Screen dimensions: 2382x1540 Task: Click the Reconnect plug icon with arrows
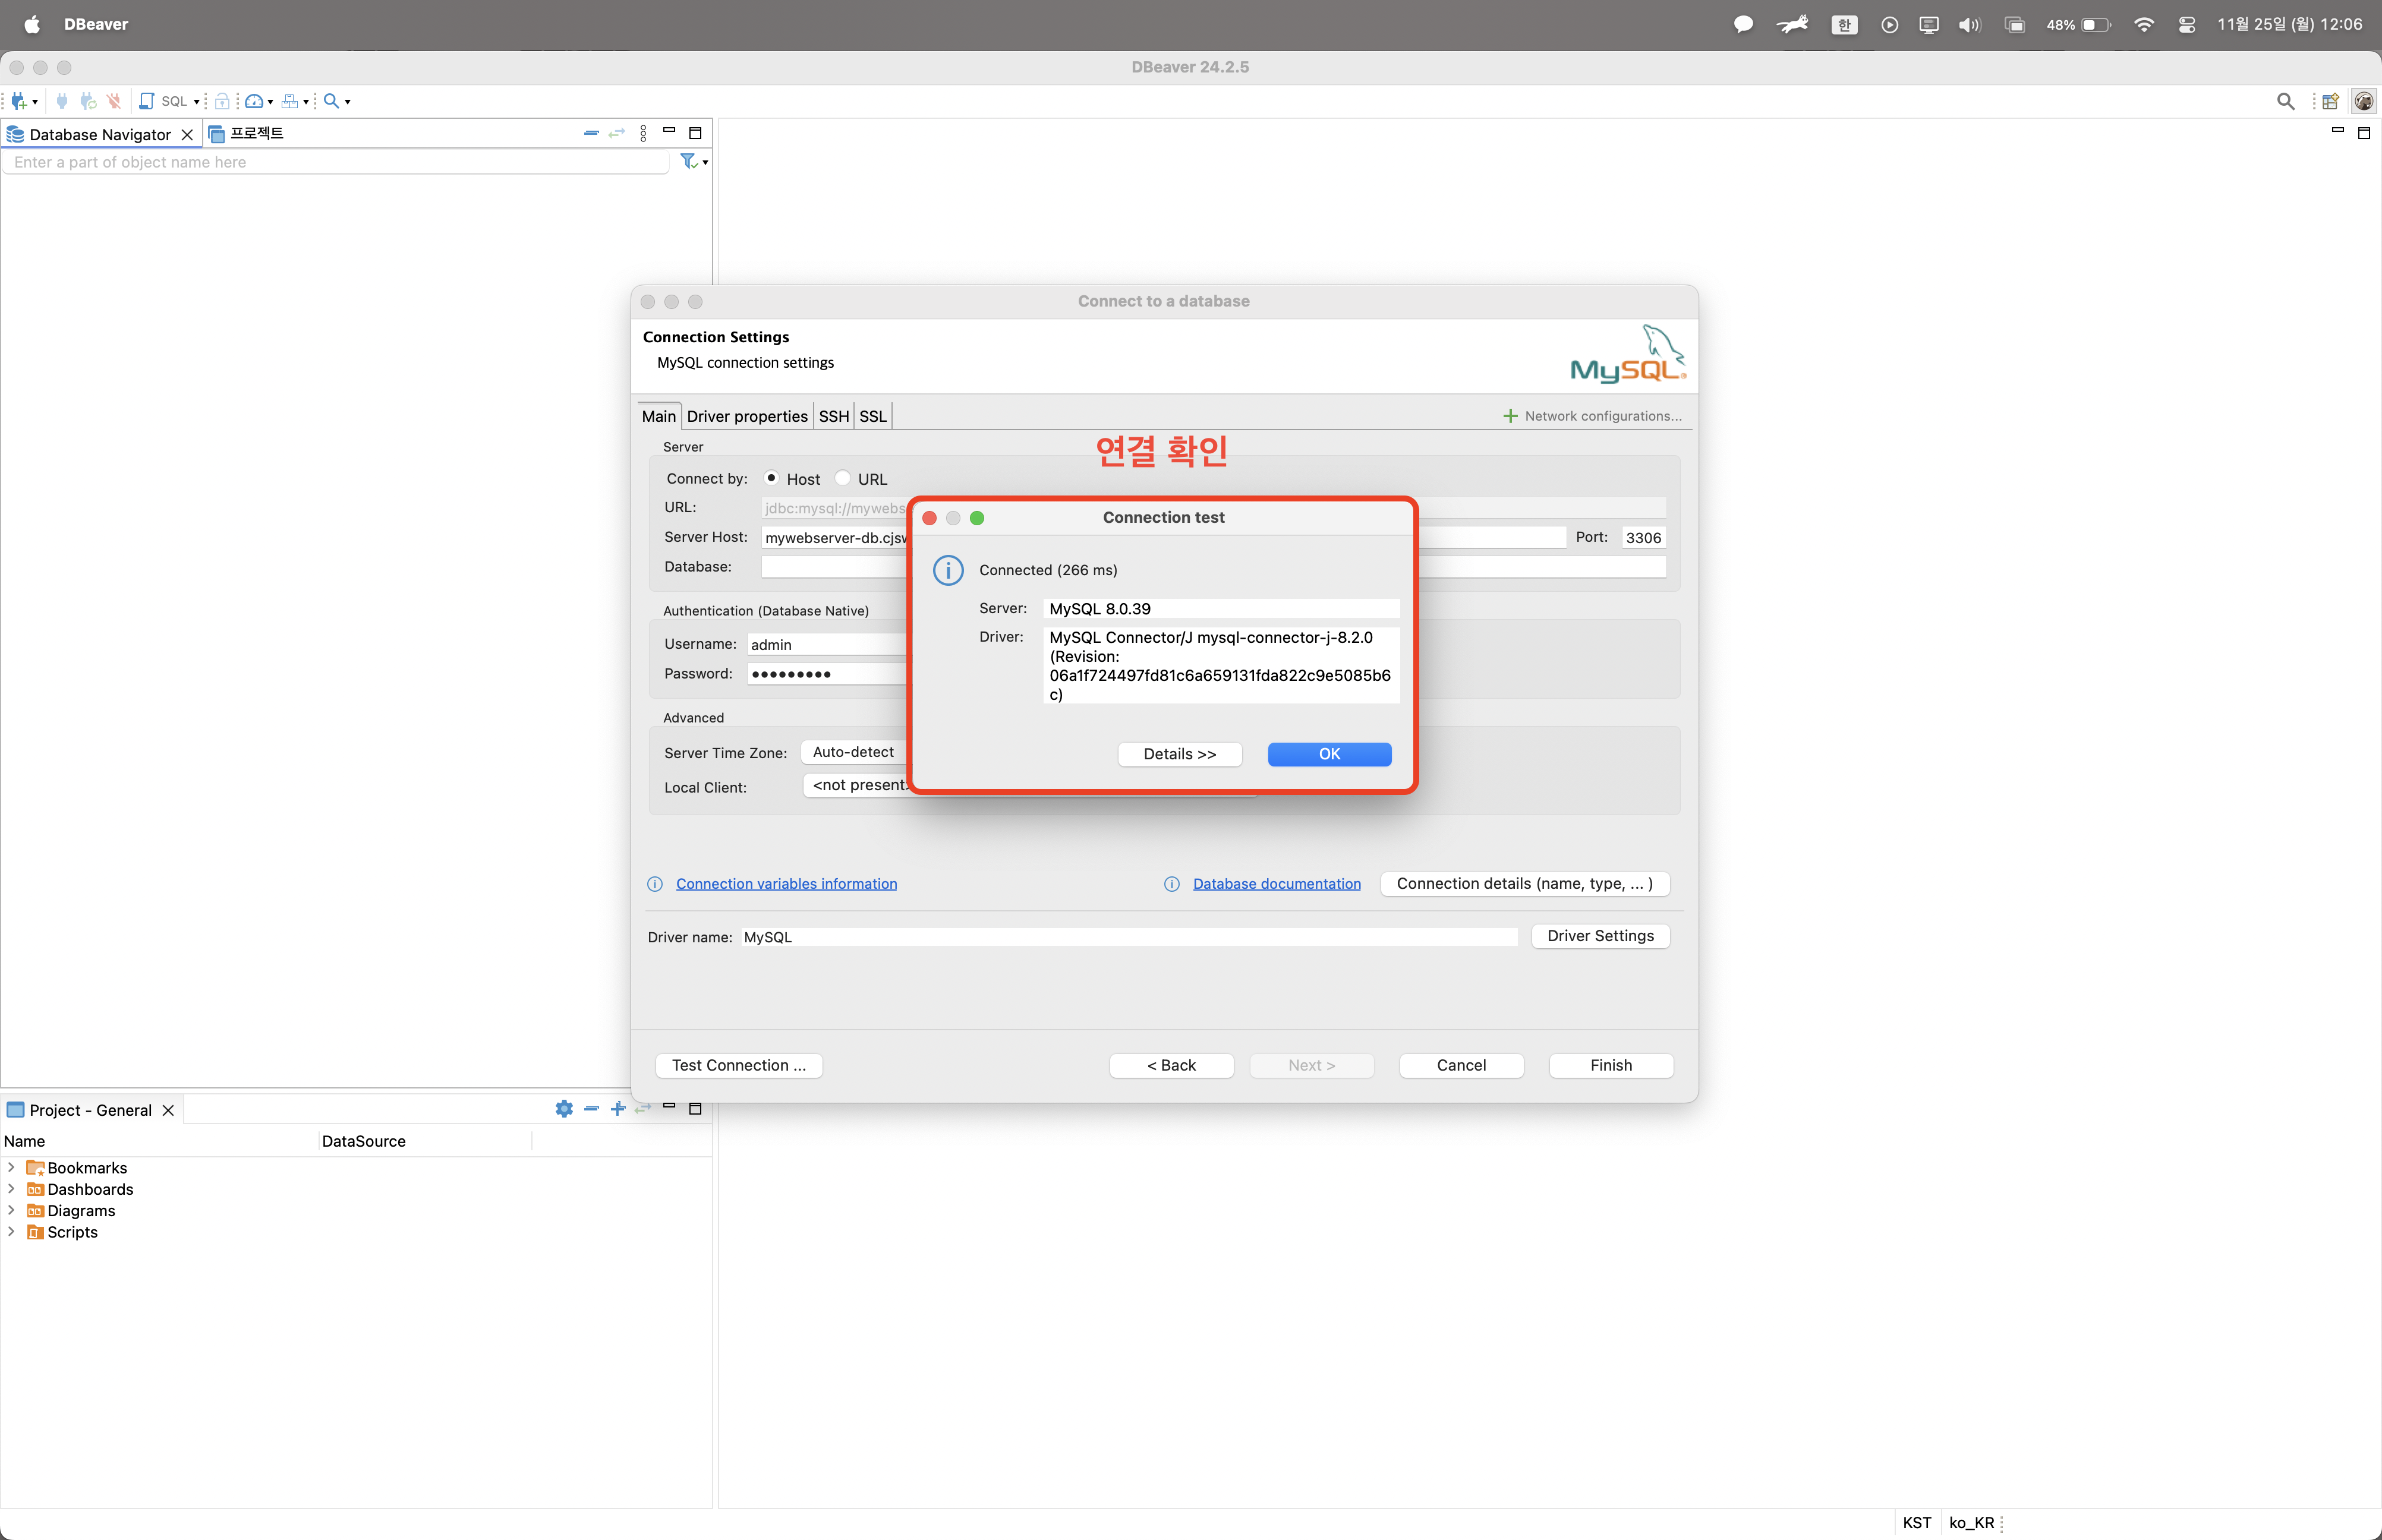88,101
